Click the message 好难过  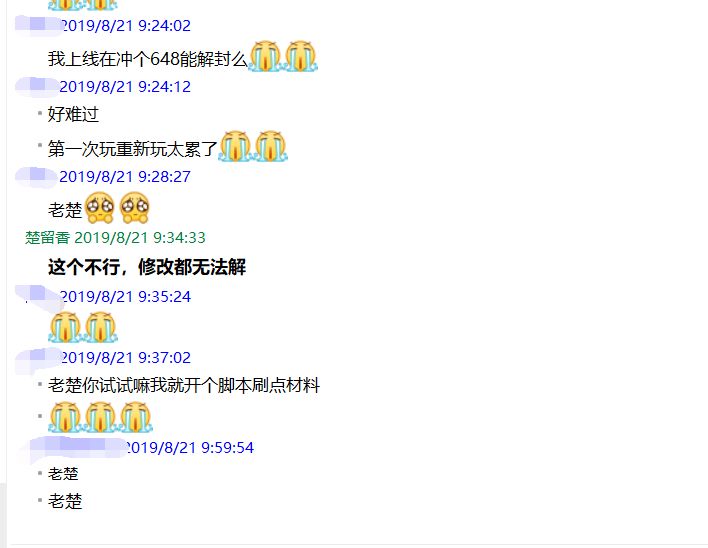tap(73, 114)
